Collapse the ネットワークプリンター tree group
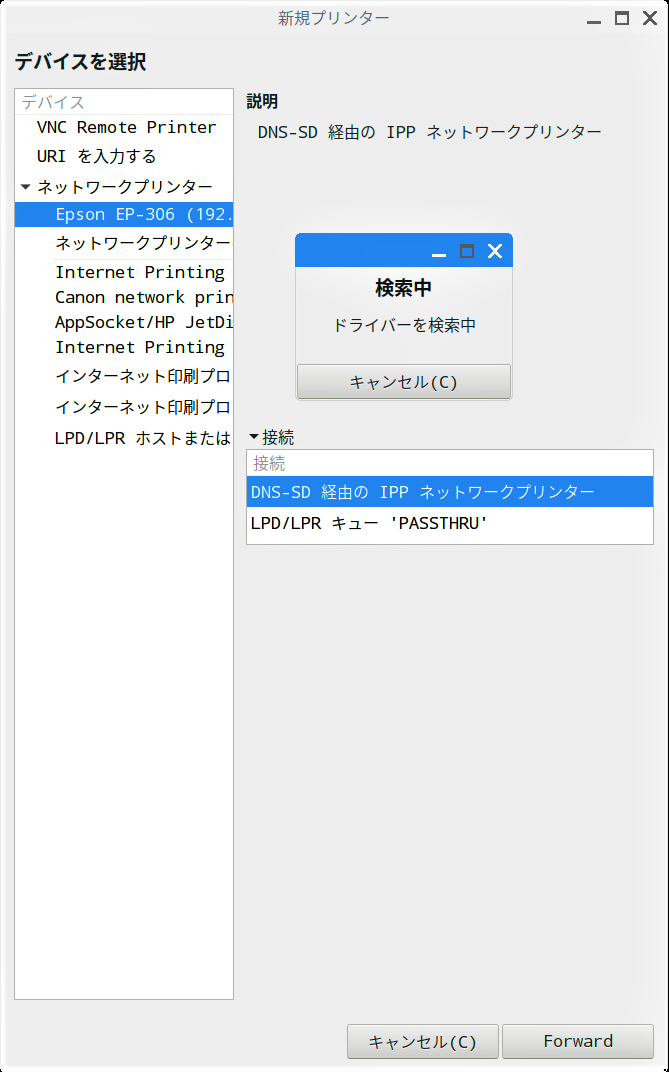This screenshot has width=669, height=1072. [x=26, y=187]
